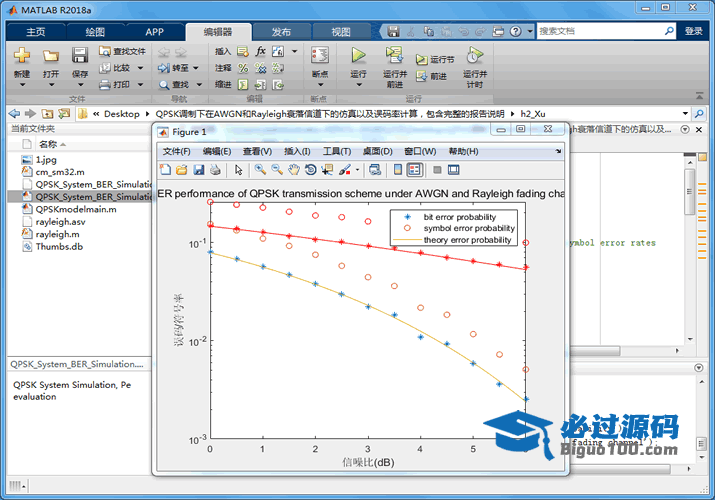Image resolution: width=715 pixels, height=500 pixels.
Task: Select file rayleigh.m in folder list
Action: 57,234
